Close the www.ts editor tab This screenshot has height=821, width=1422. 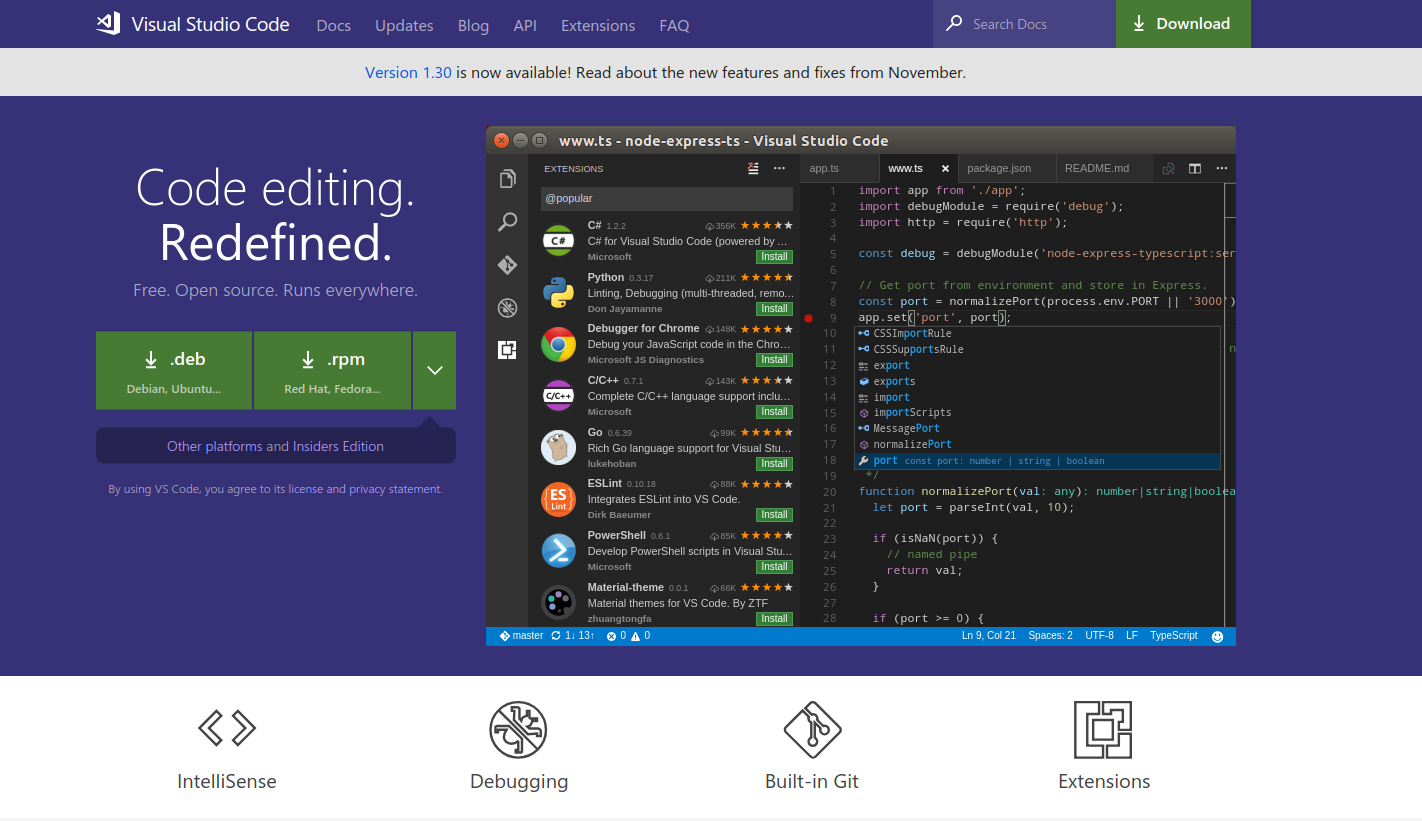pos(945,168)
